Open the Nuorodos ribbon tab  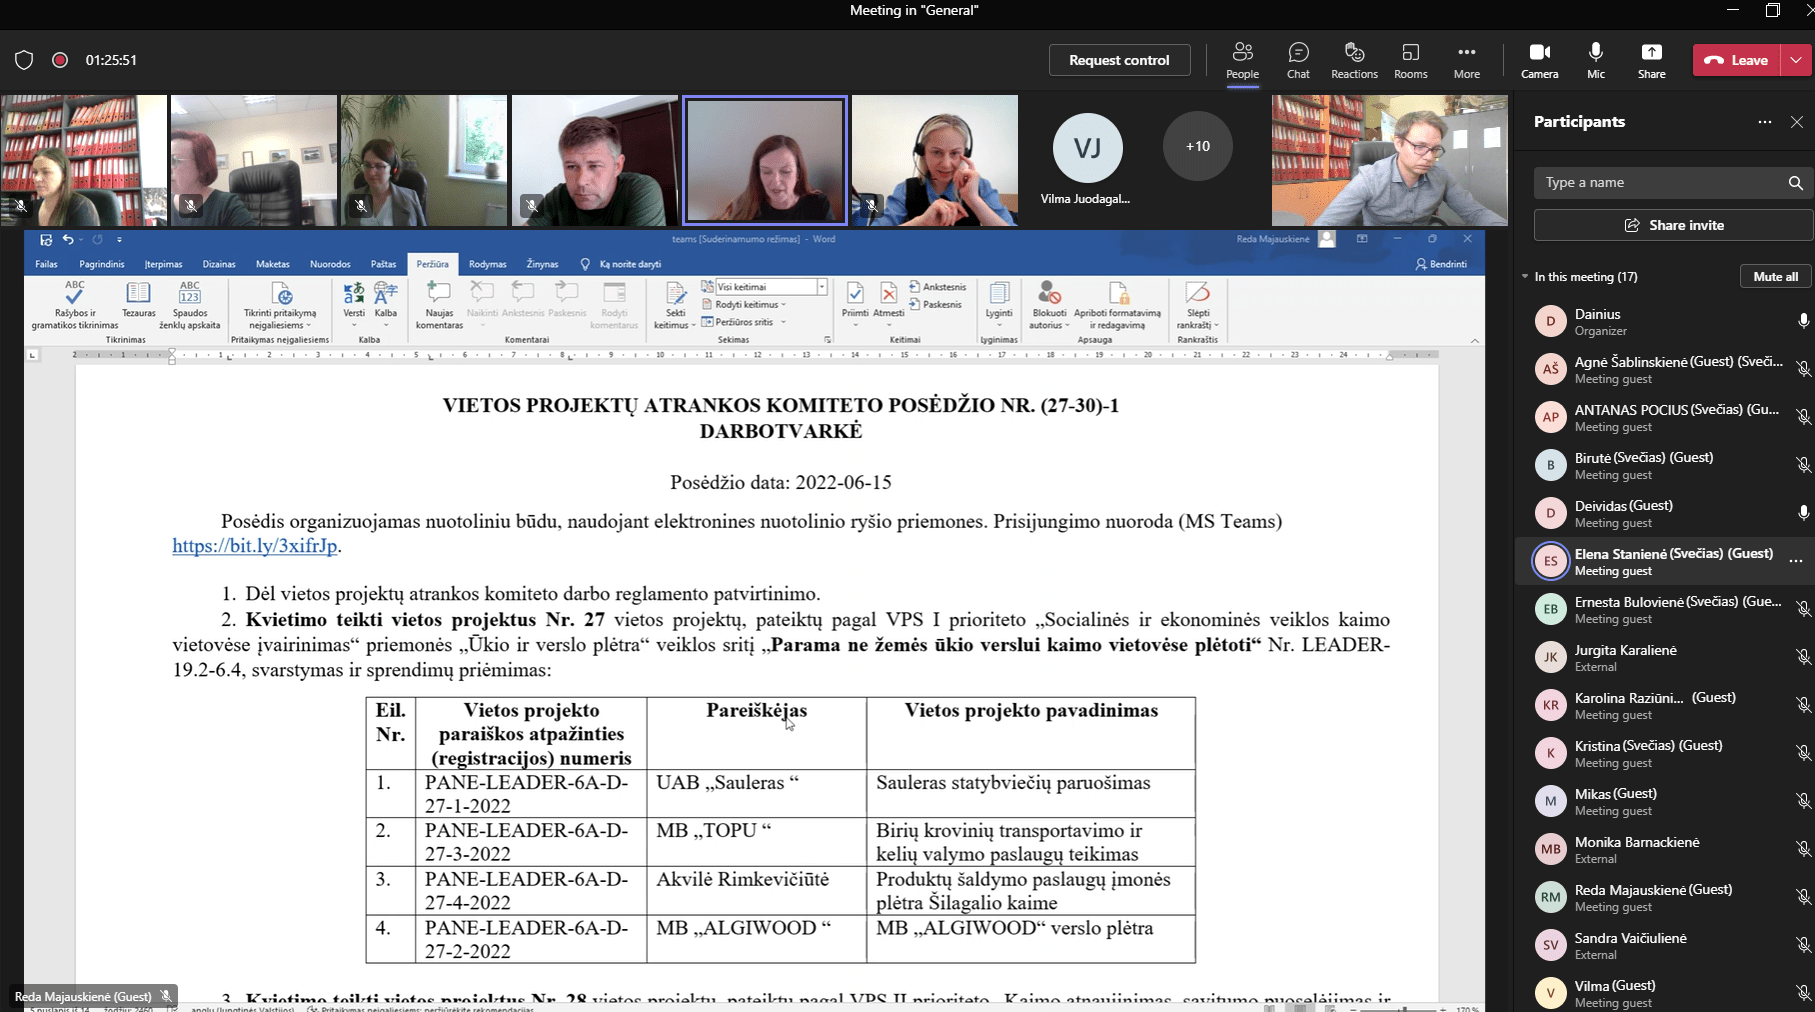tap(330, 264)
